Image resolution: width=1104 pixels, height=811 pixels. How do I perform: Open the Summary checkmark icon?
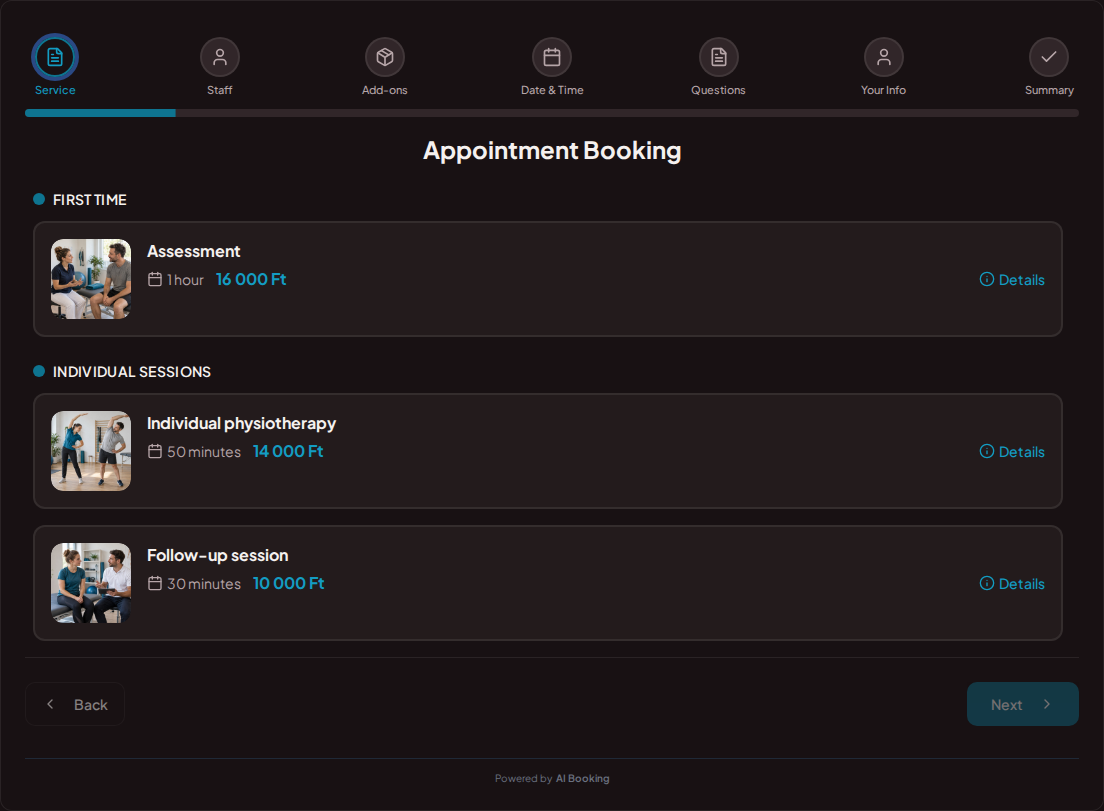coord(1049,57)
